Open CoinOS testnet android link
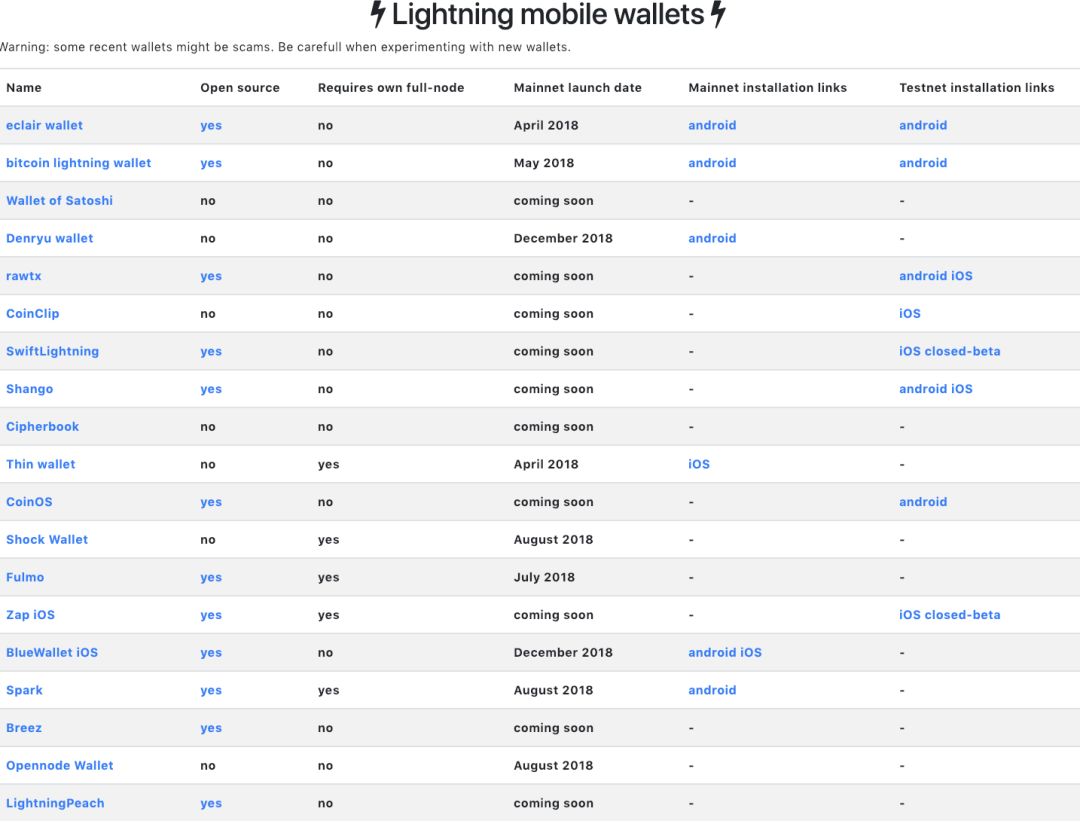The width and height of the screenshot is (1080, 839). (x=923, y=502)
